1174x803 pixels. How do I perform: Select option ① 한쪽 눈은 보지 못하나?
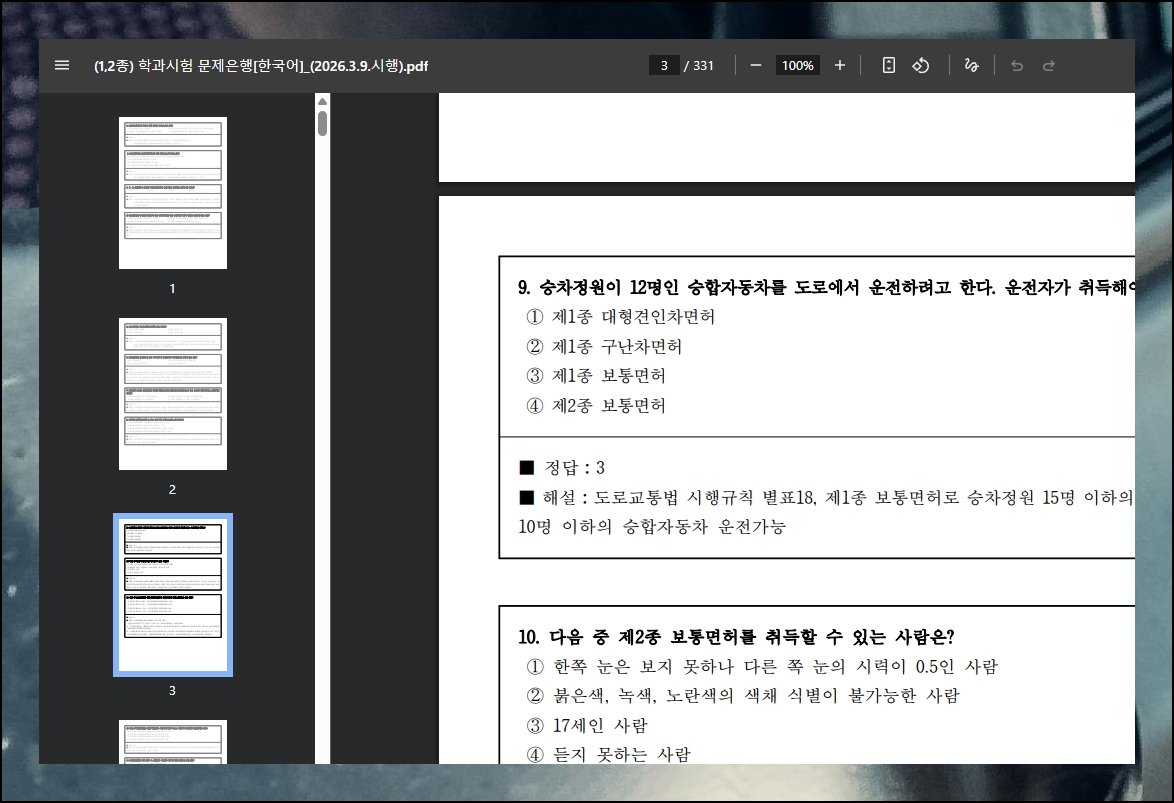[762, 667]
